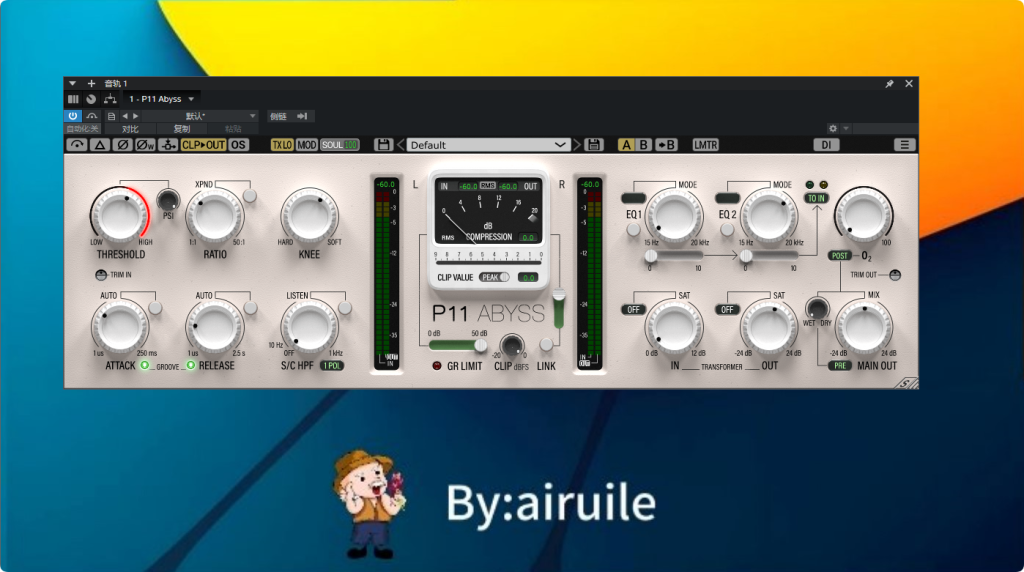Viewport: 1024px width, 572px height.
Task: Toggle the PRE button beside MAIN OUT
Action: pos(840,366)
